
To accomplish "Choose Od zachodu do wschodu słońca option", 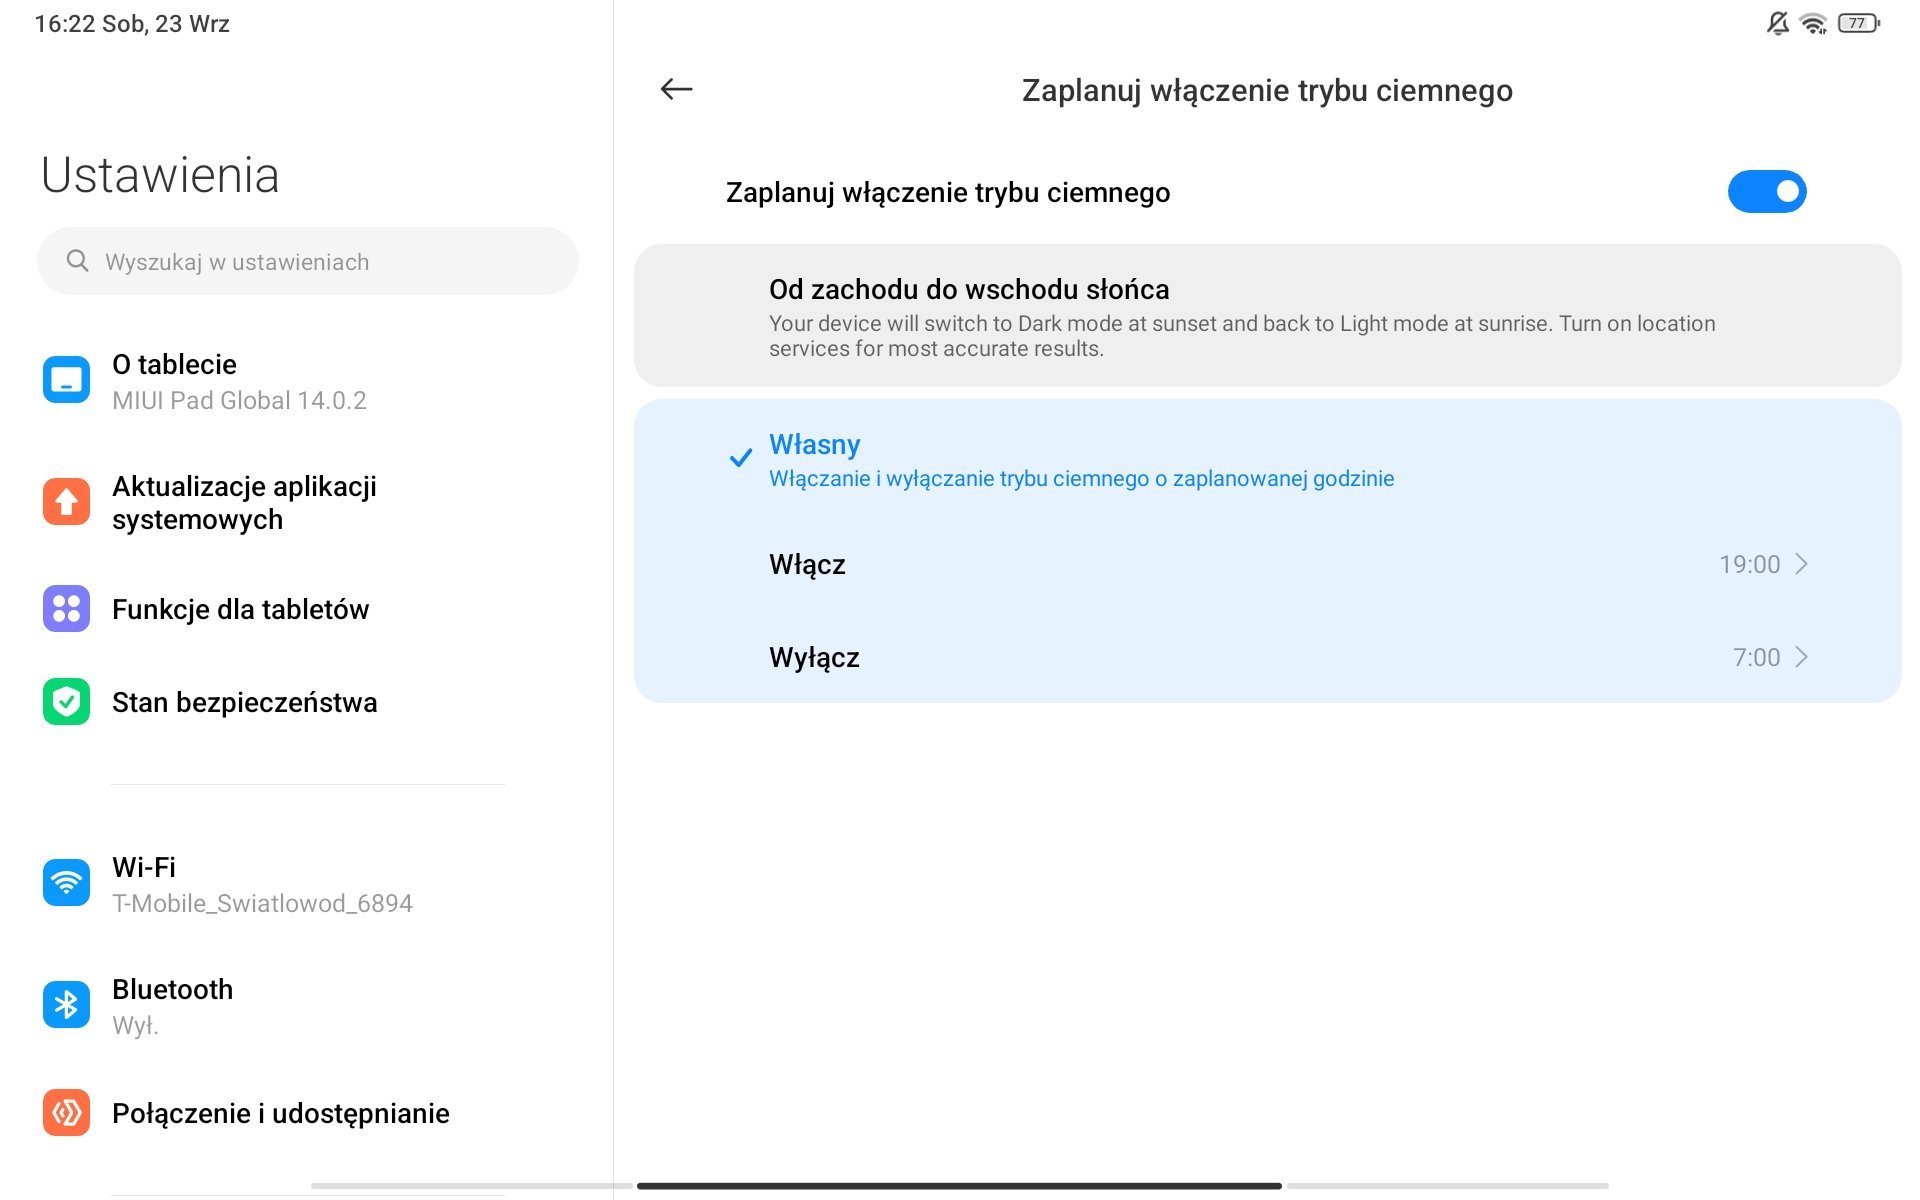I will point(1267,316).
